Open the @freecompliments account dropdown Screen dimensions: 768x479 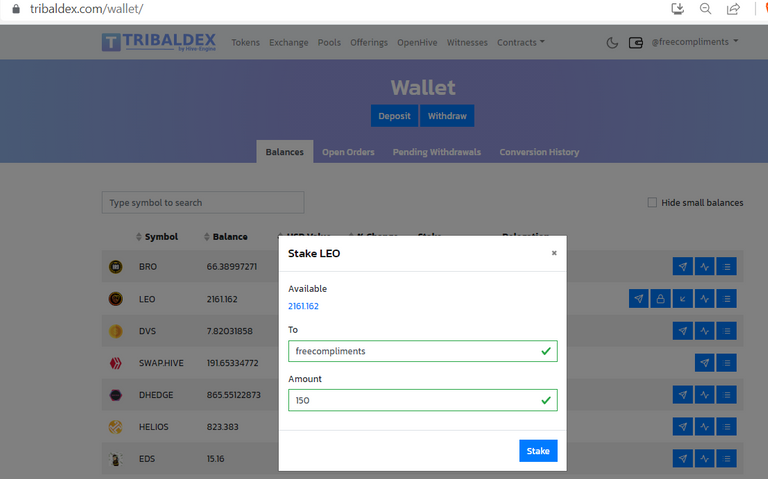[x=695, y=42]
